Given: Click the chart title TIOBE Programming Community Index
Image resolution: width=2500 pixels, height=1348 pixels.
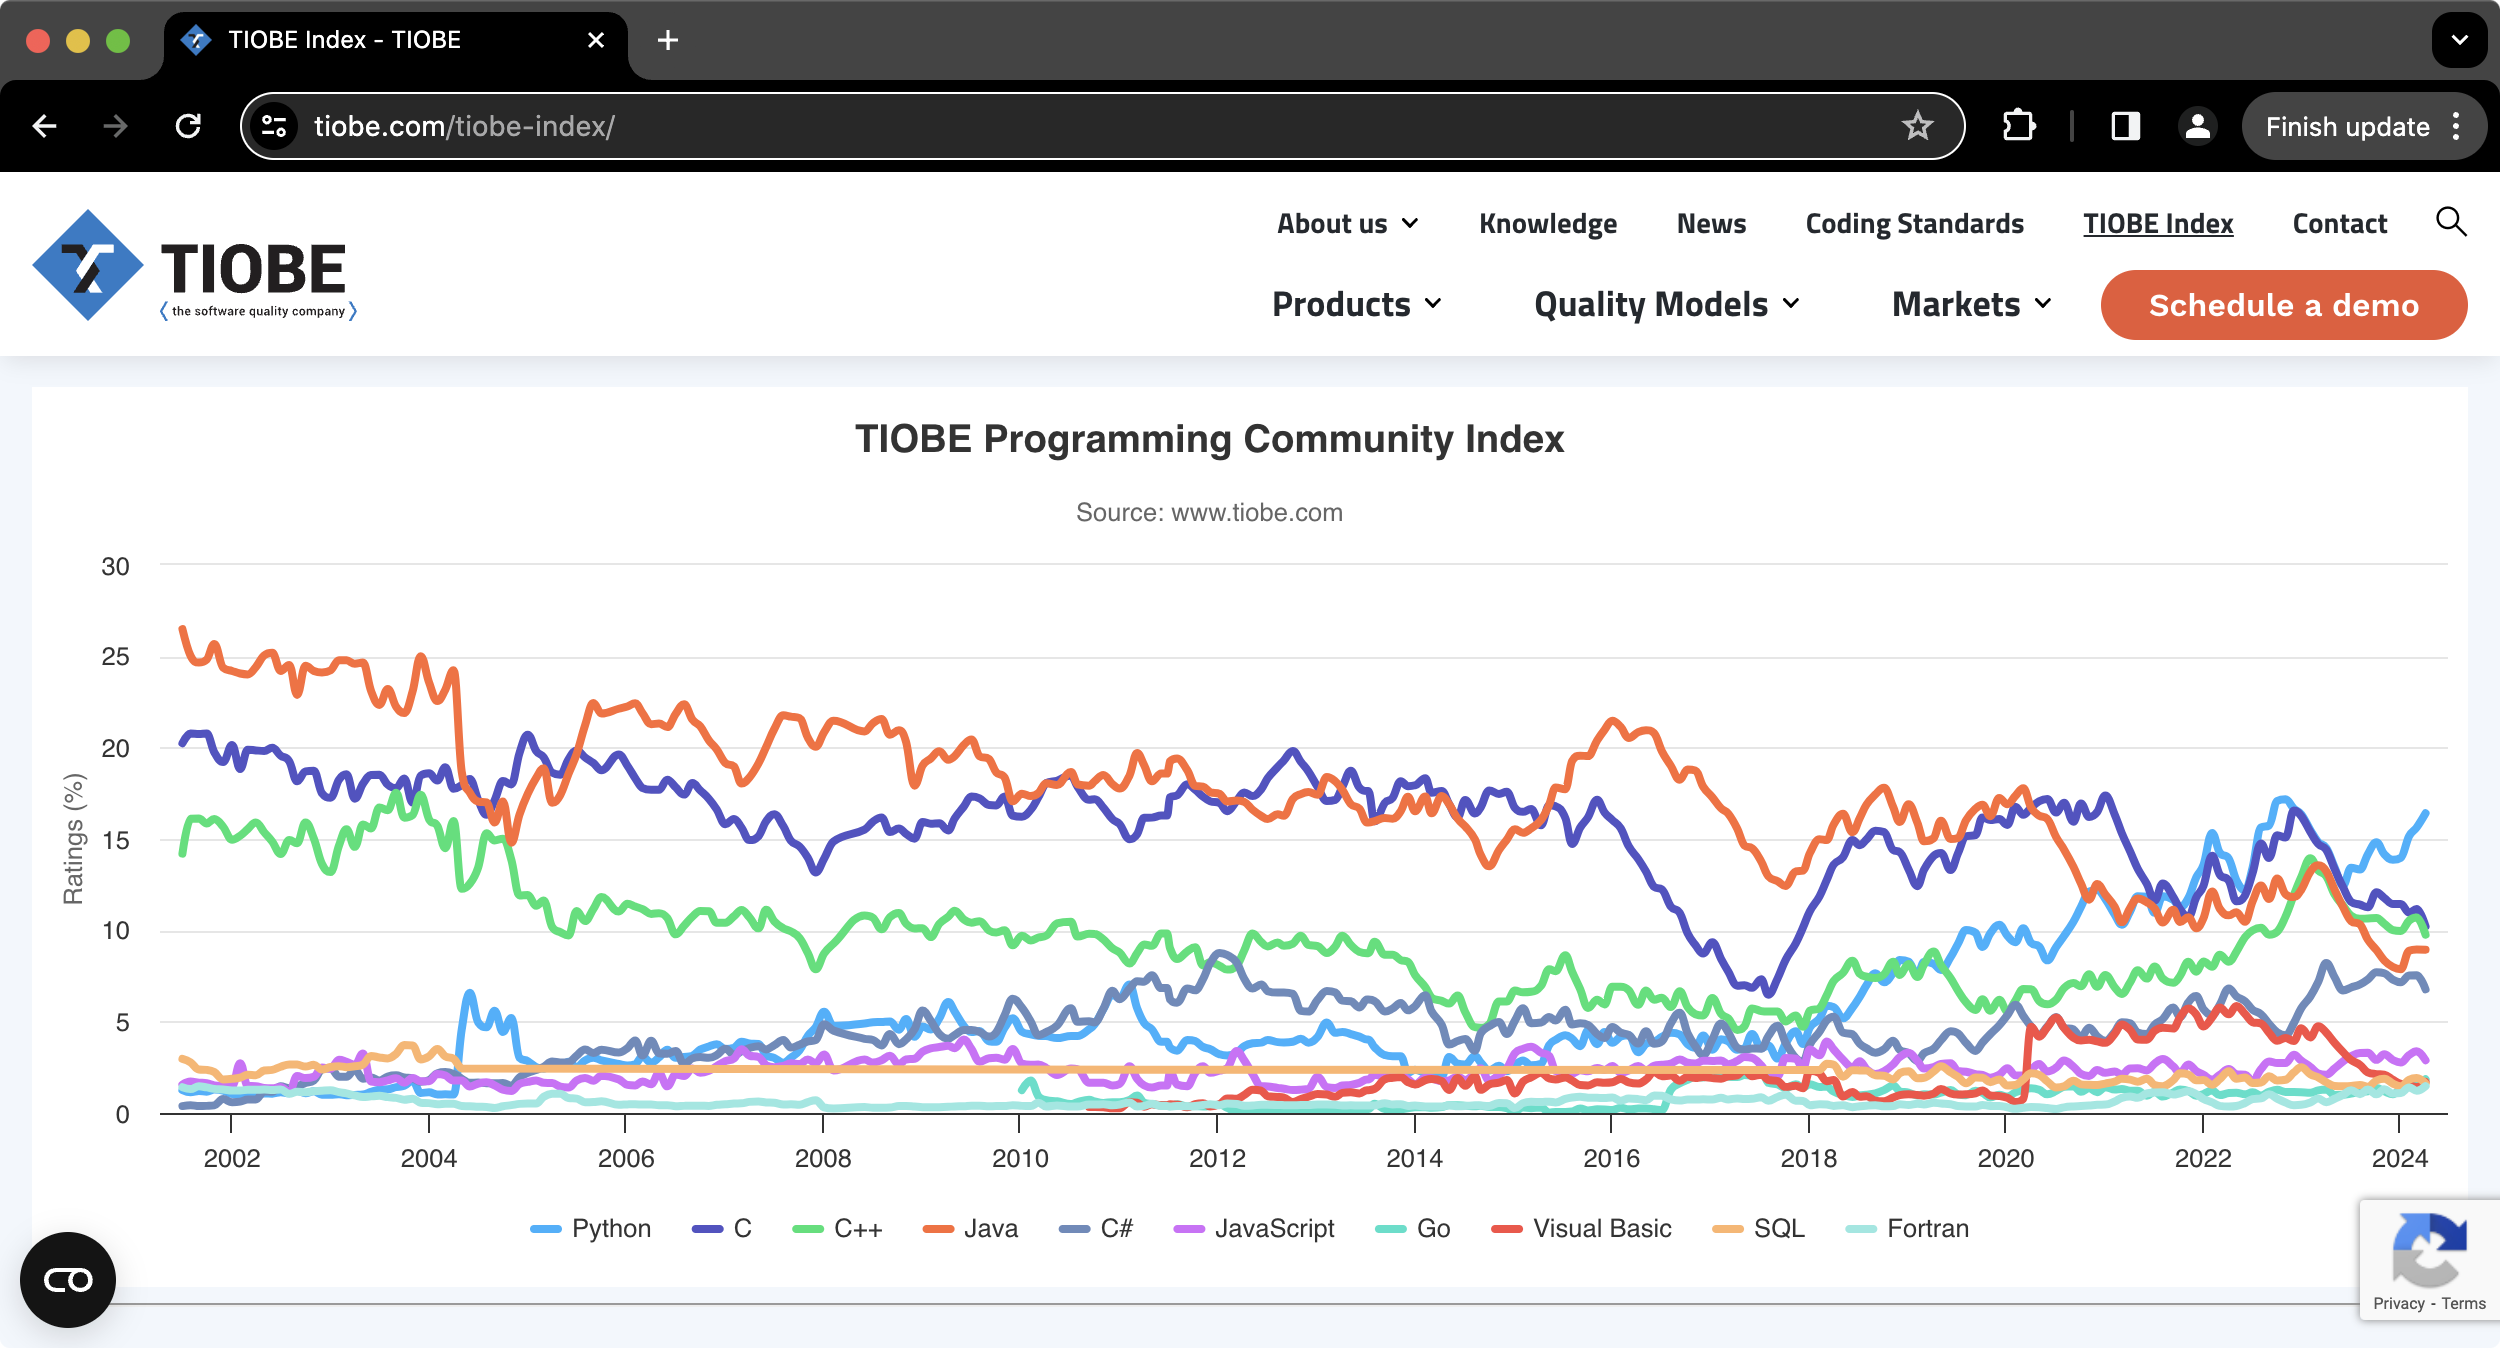Looking at the screenshot, I should (1209, 439).
